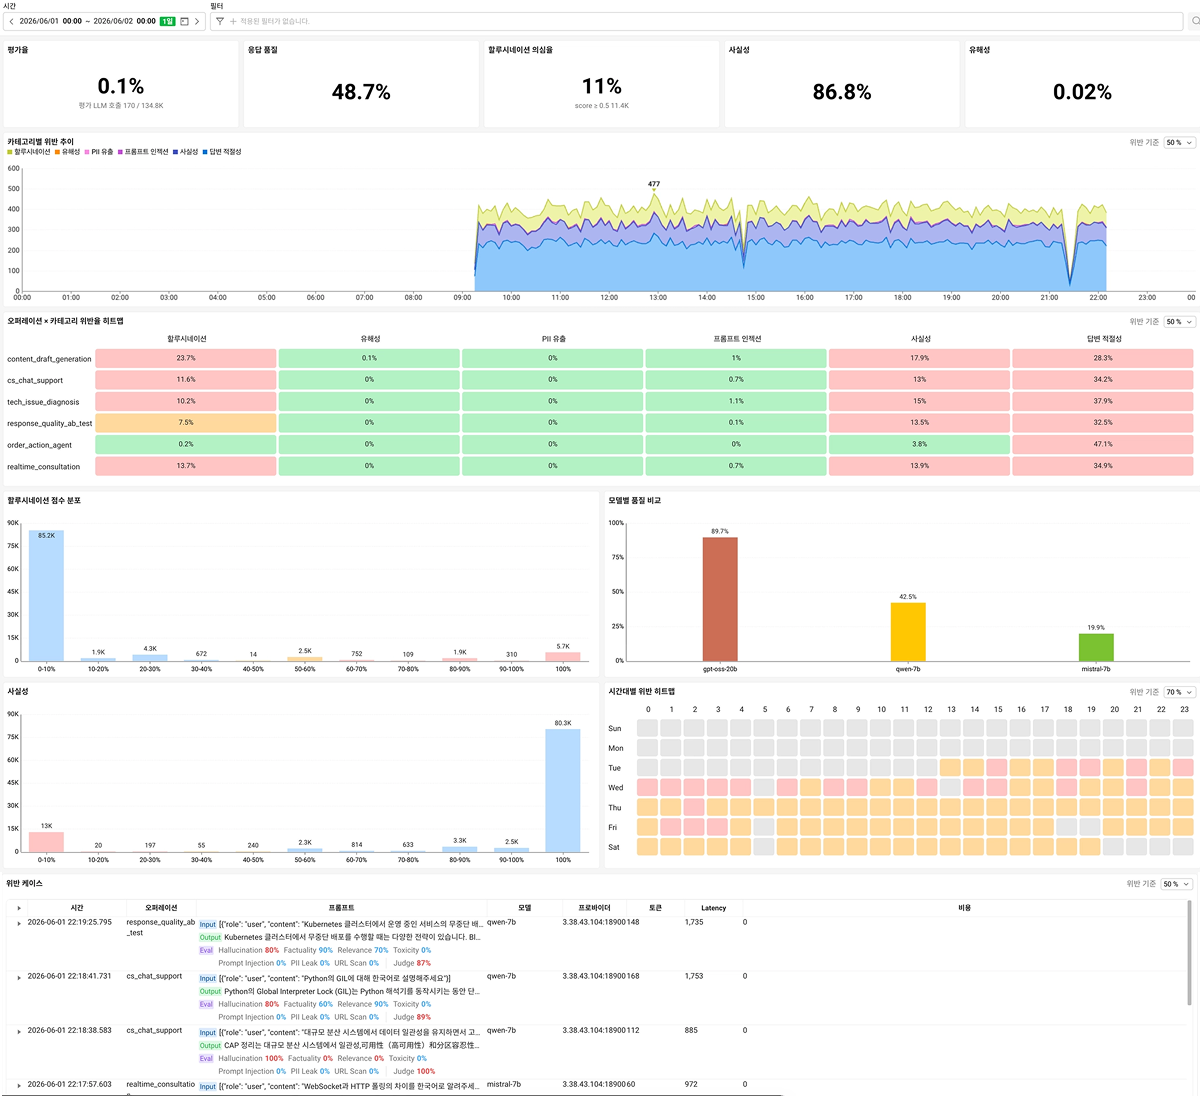1200x1096 pixels.
Task: Open 위반 기준 dropdown of trend chart
Action: (x=1179, y=143)
